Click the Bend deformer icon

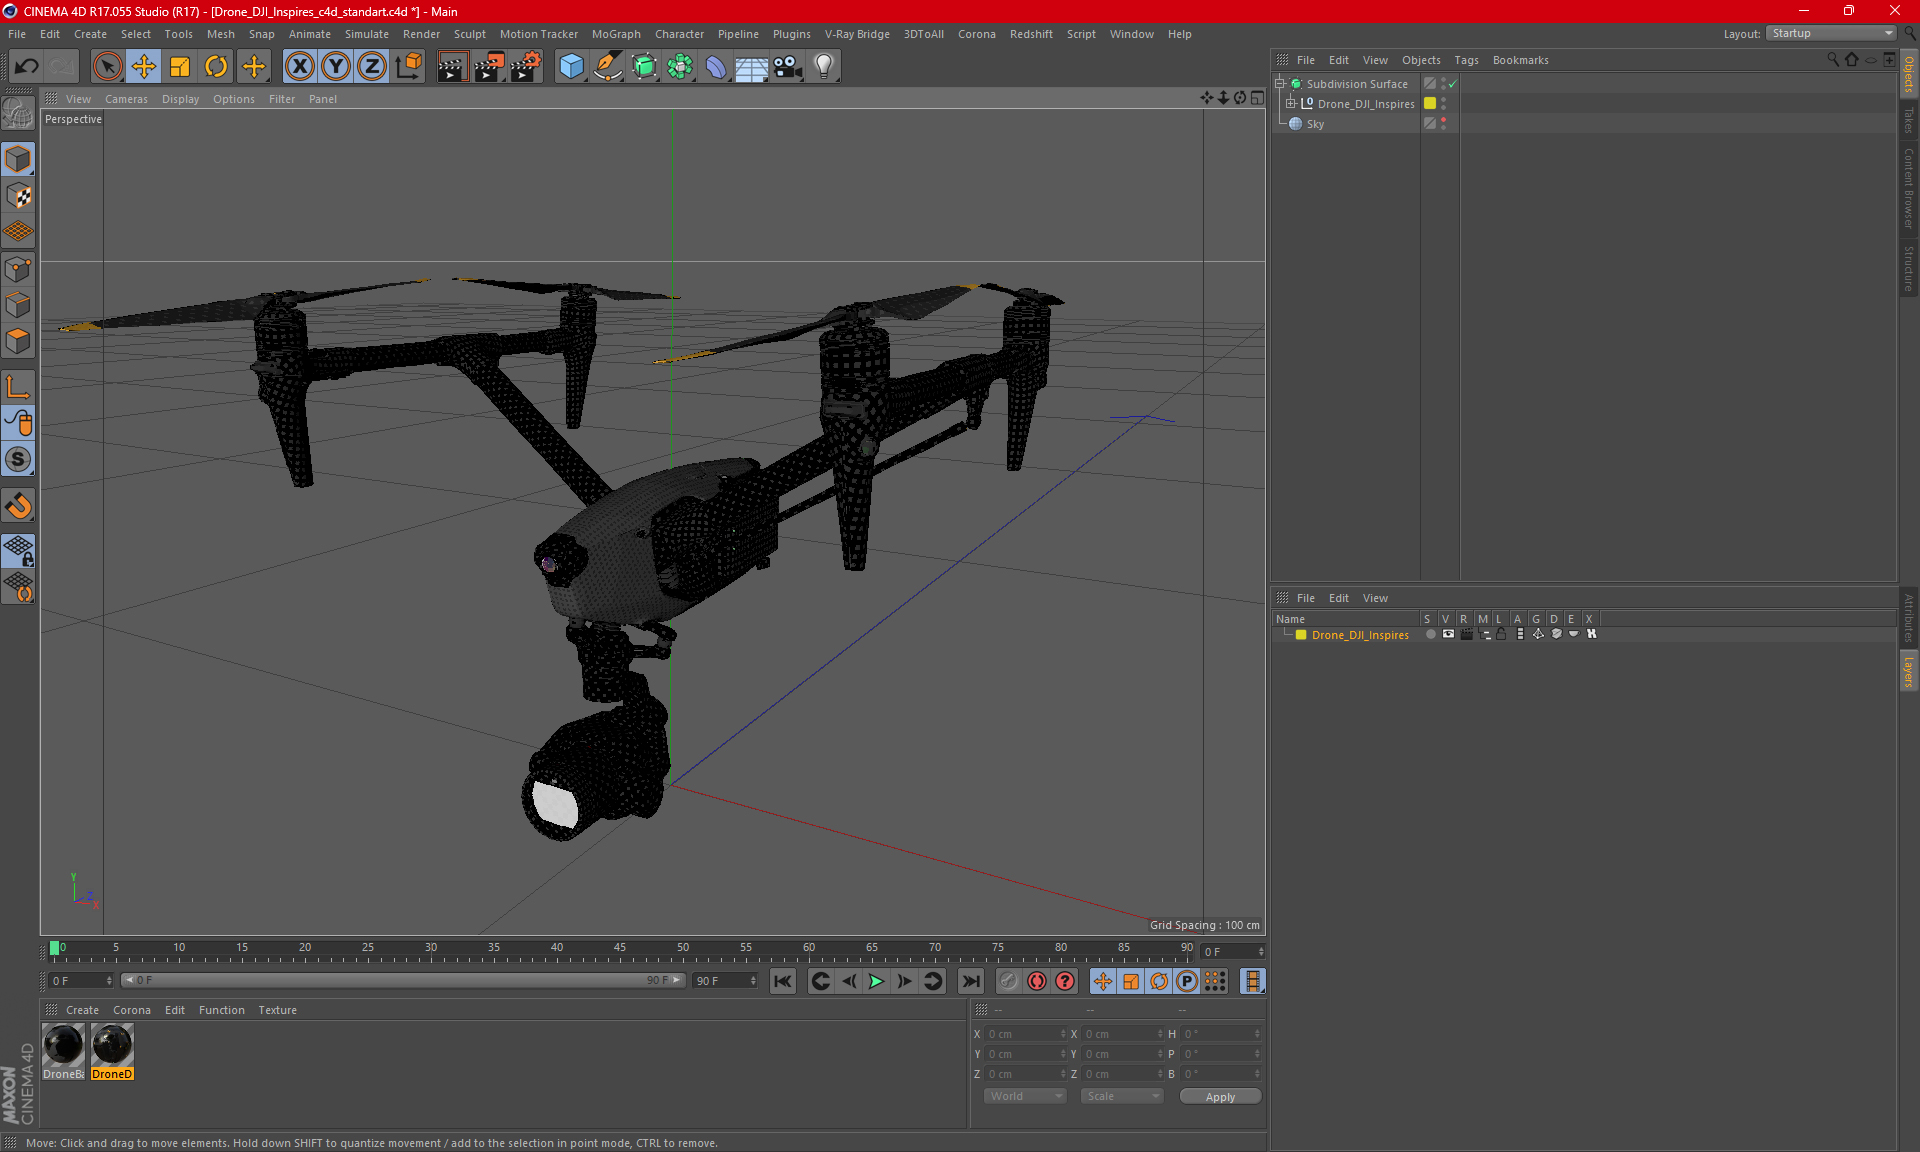click(716, 66)
